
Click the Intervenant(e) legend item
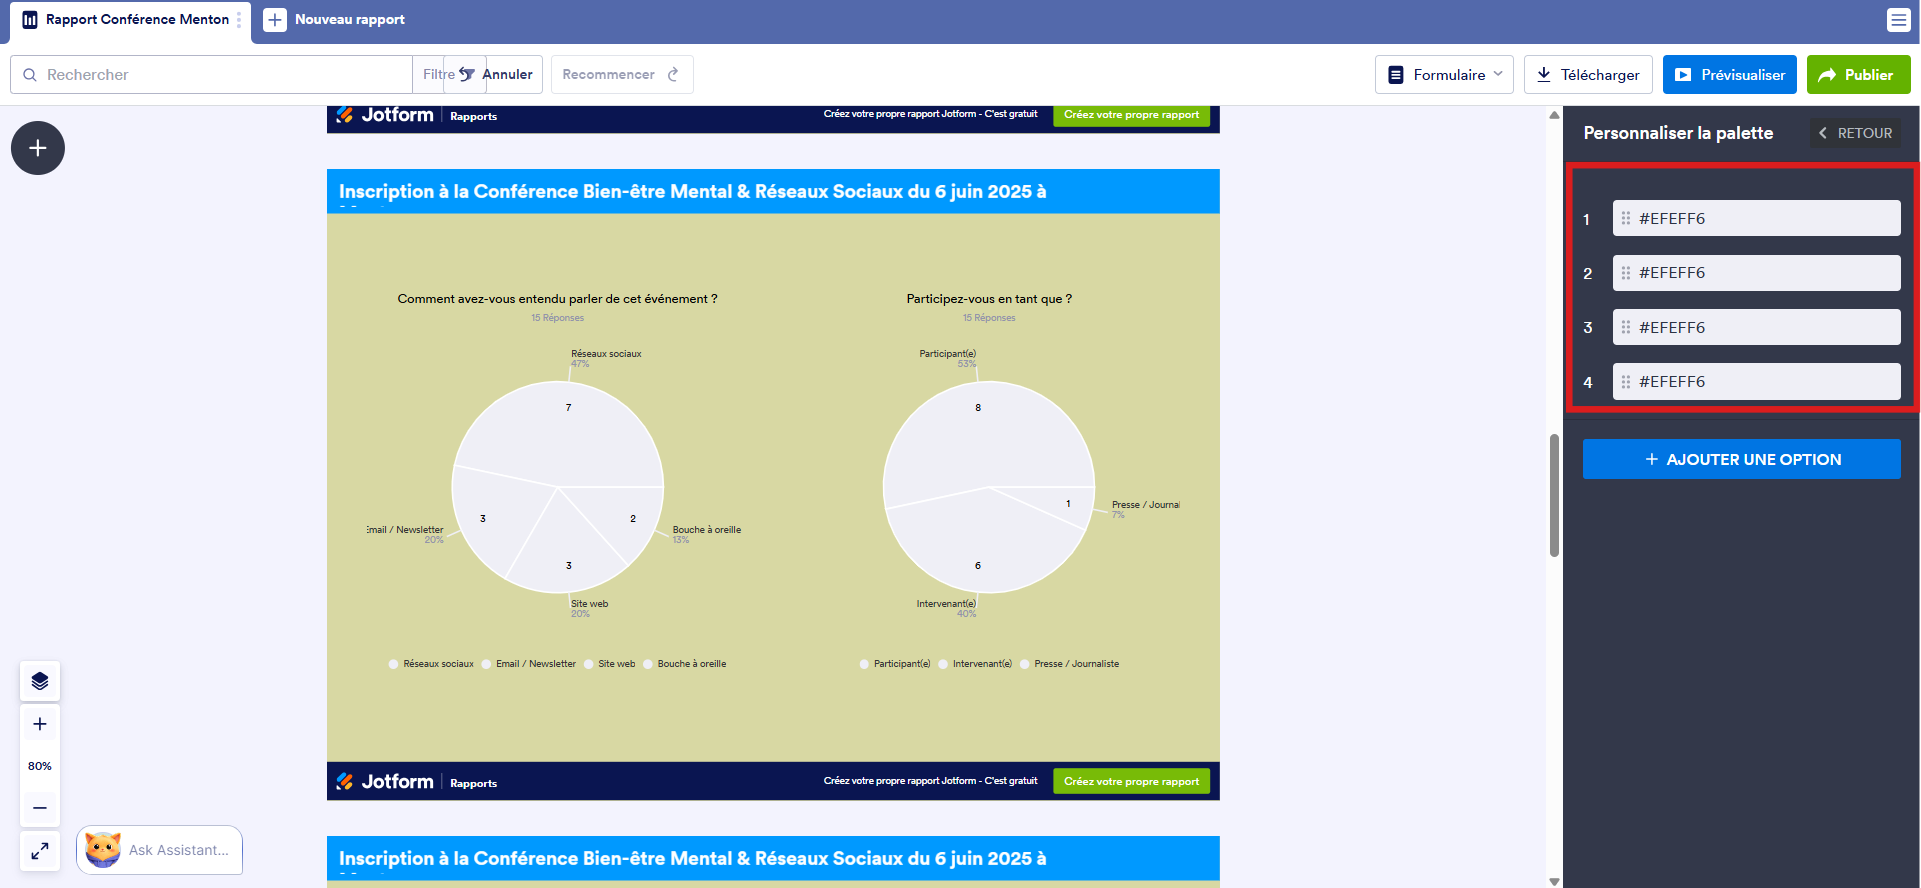tap(975, 664)
